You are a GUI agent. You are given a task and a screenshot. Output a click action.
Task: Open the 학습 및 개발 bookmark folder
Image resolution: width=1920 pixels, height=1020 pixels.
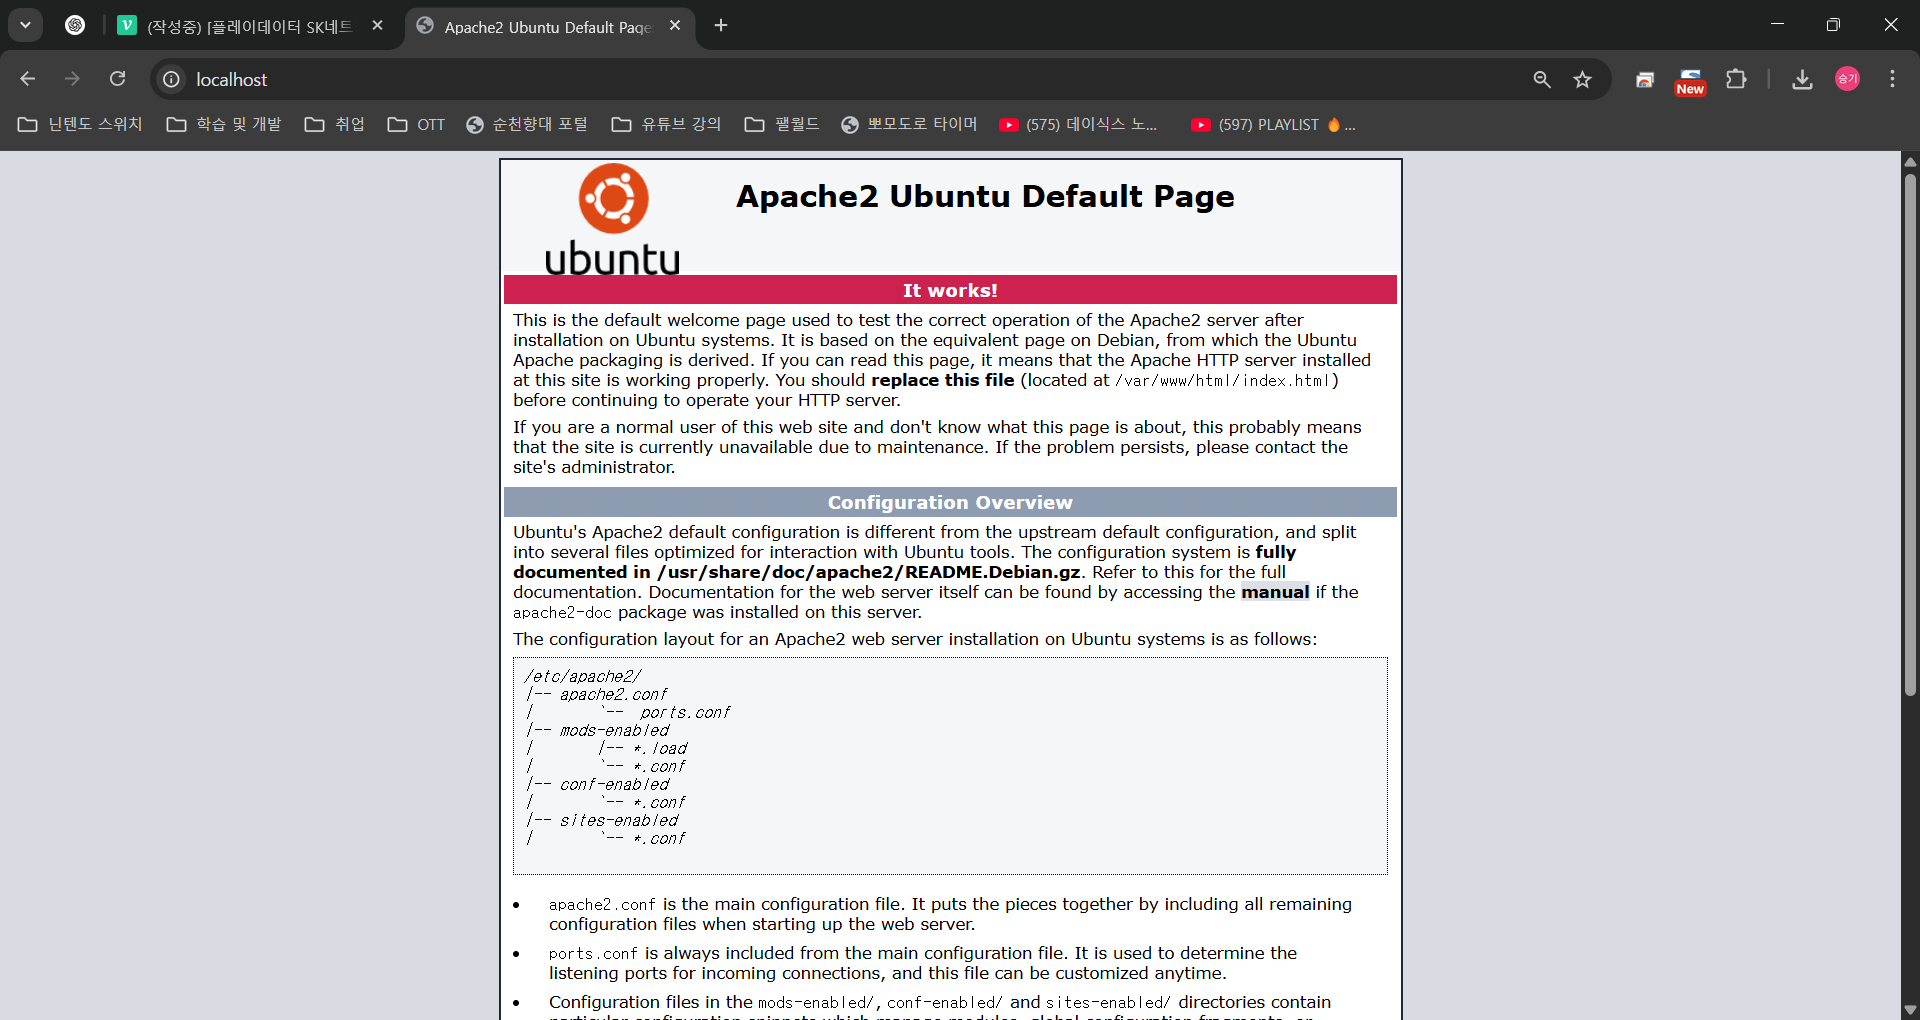[224, 124]
